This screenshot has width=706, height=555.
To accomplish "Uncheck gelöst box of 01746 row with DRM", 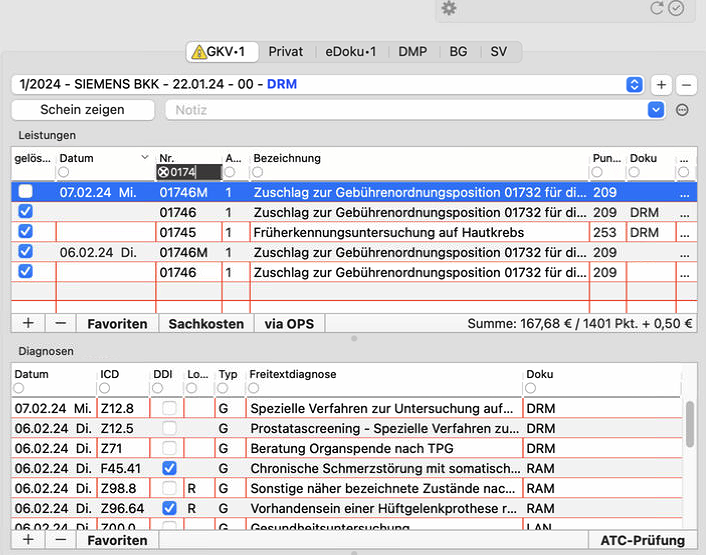I will coord(25,211).
